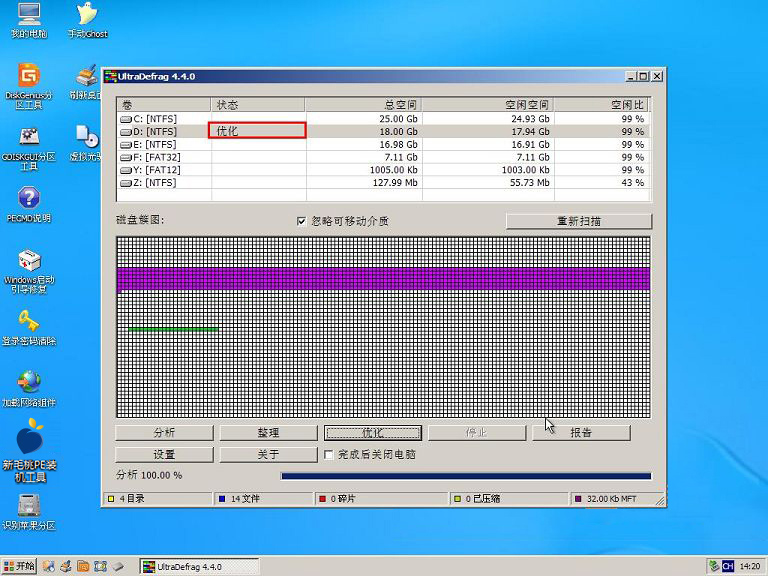The height and width of the screenshot is (576, 768).
Task: Open PECMD说明 help icon
Action: tap(28, 205)
